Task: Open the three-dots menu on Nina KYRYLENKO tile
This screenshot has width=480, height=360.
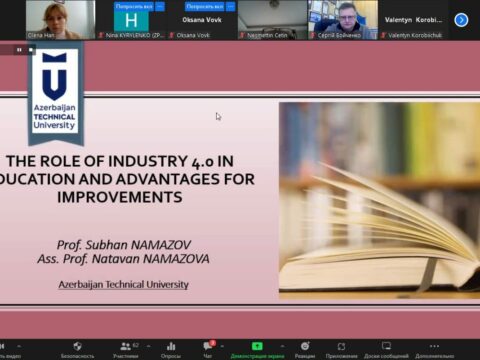Action: pos(160,6)
